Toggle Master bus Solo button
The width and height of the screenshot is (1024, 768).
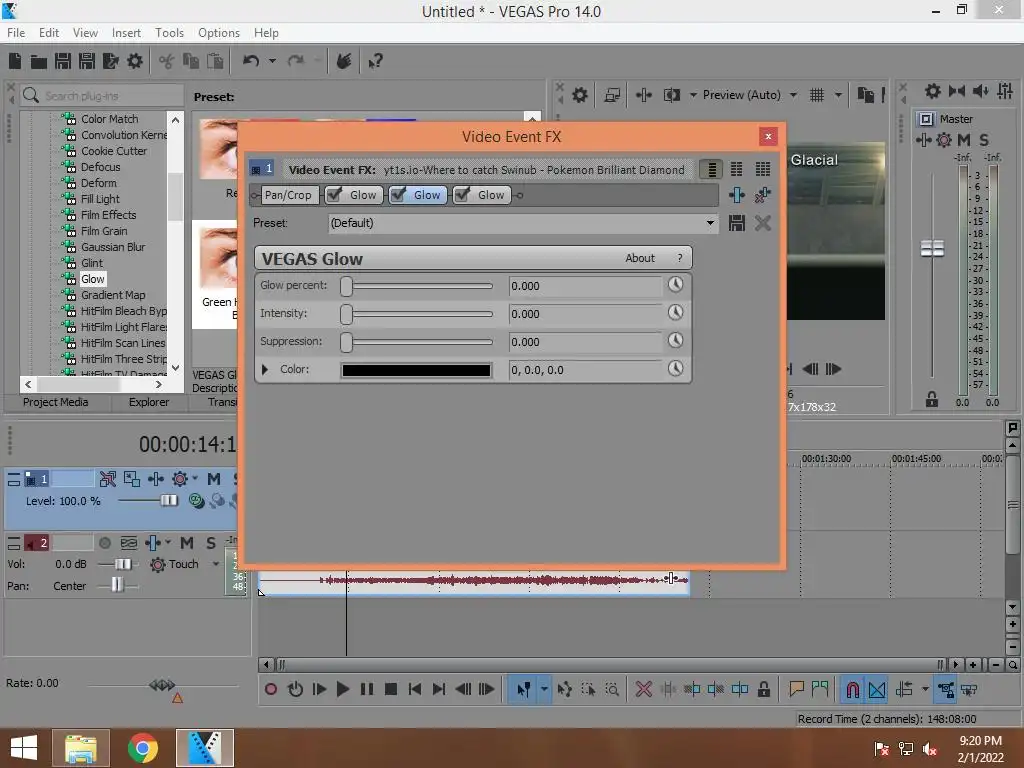984,140
